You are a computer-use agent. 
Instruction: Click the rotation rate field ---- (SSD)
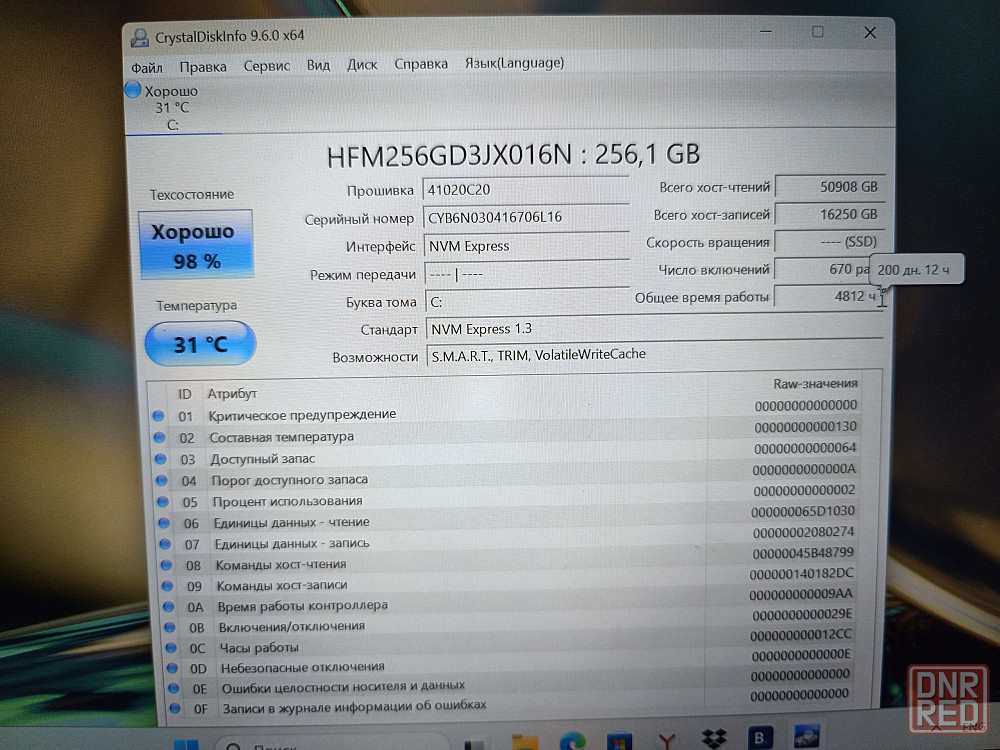[x=830, y=242]
